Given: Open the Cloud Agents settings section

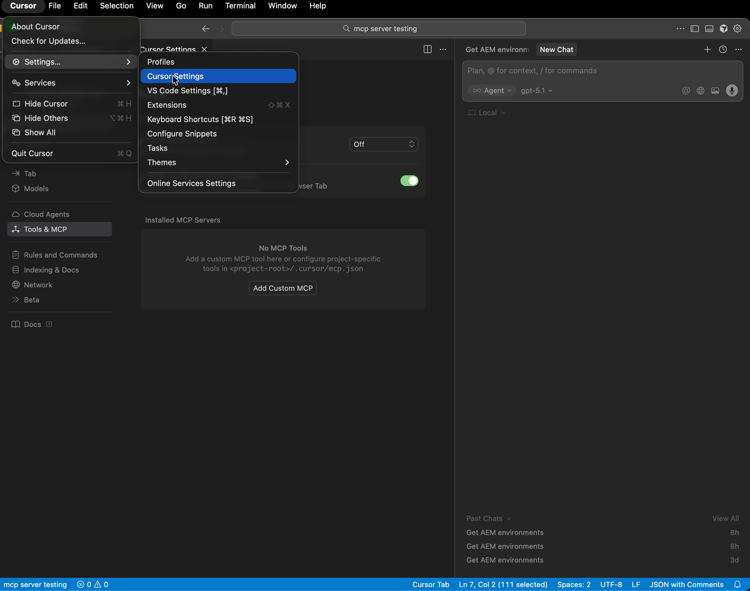Looking at the screenshot, I should point(59,214).
